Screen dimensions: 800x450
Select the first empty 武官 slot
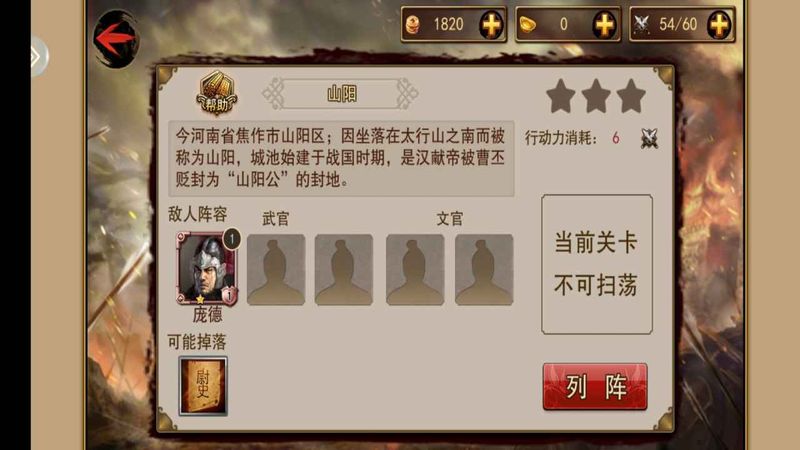[x=276, y=270]
